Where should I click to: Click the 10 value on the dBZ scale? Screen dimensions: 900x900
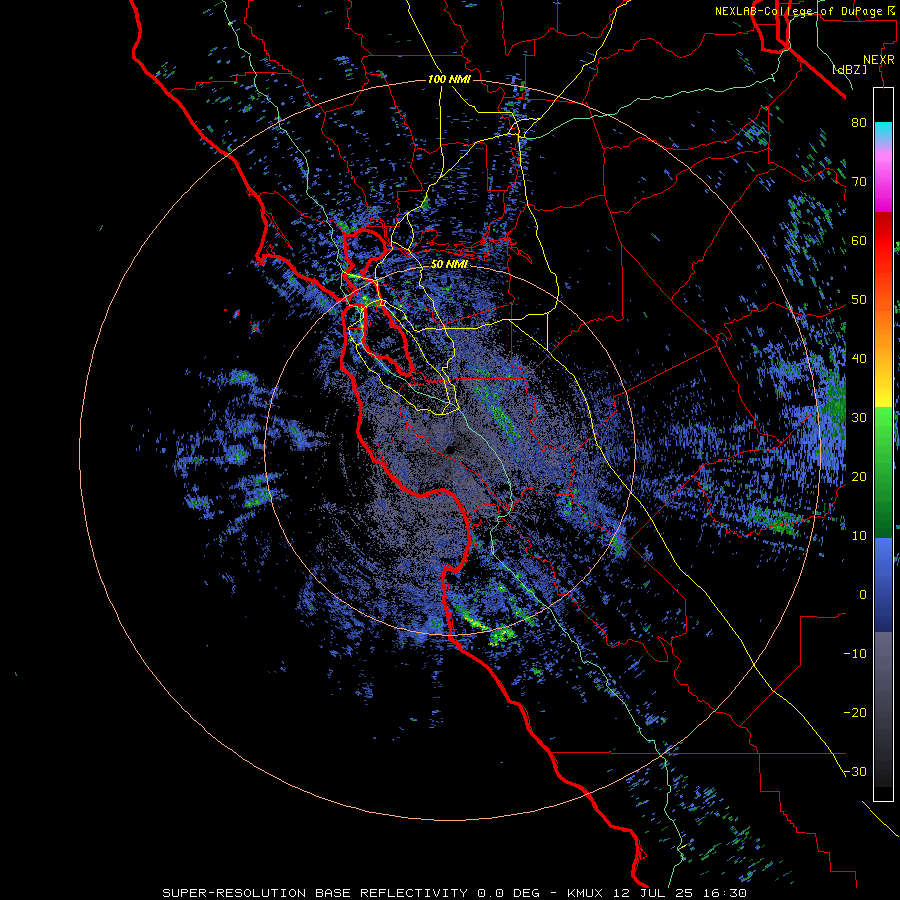point(859,536)
